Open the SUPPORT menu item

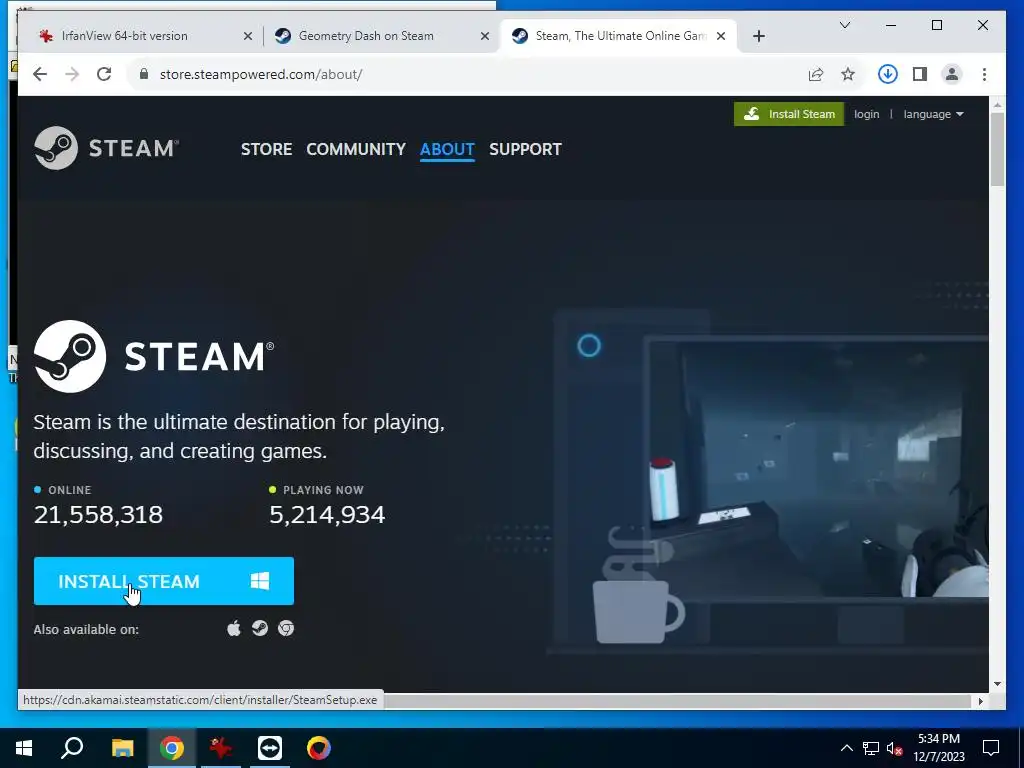[x=525, y=149]
